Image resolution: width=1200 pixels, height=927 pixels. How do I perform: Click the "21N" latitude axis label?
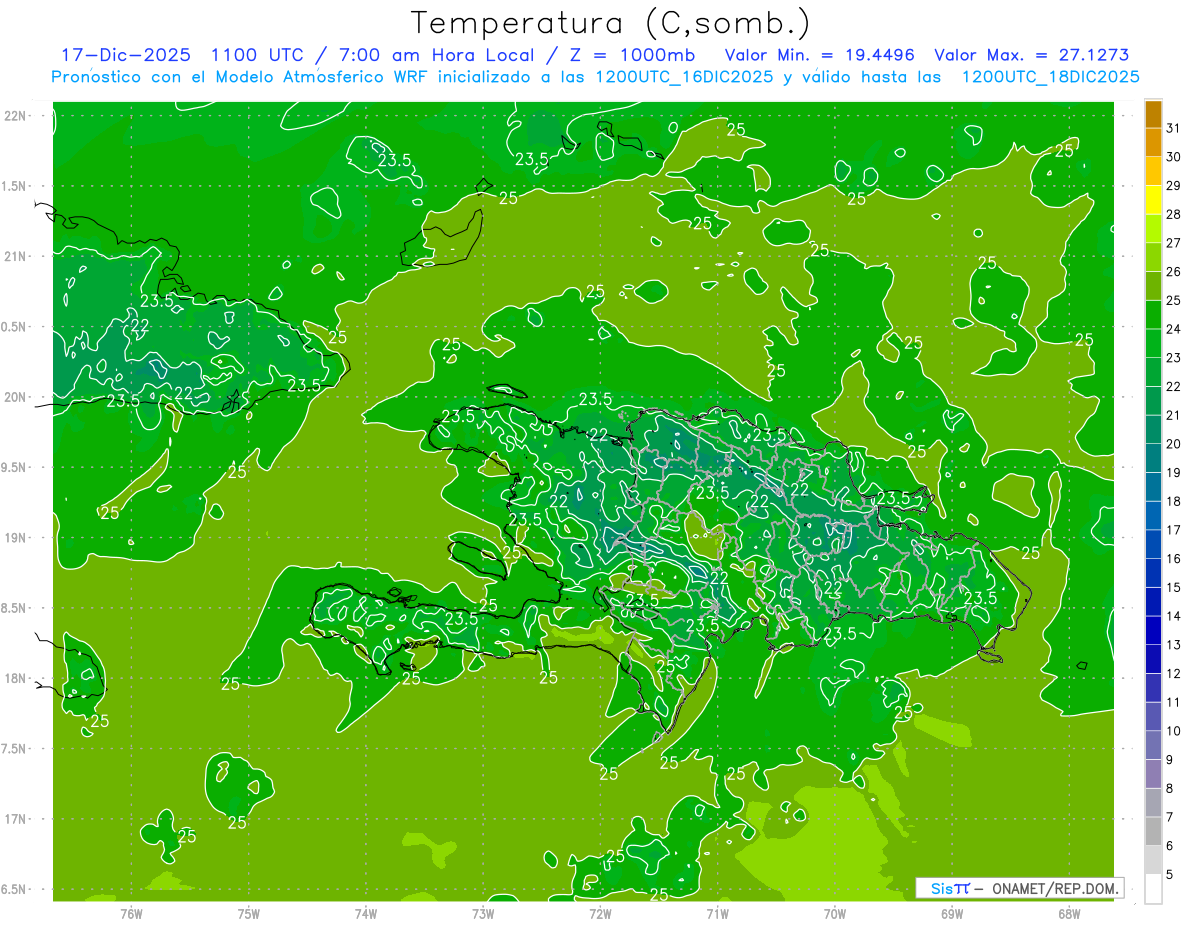tap(16, 257)
